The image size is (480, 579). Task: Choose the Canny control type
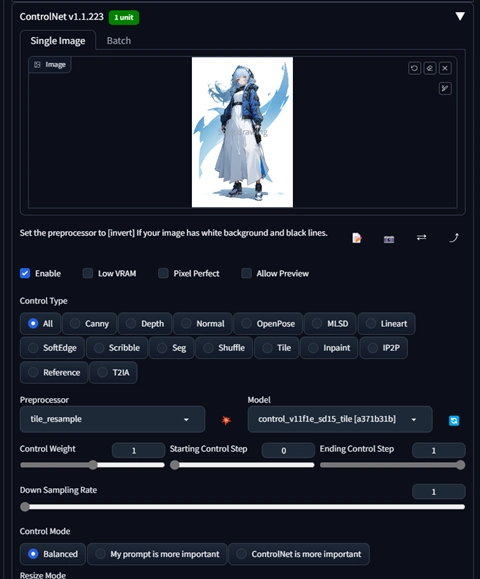(x=89, y=323)
